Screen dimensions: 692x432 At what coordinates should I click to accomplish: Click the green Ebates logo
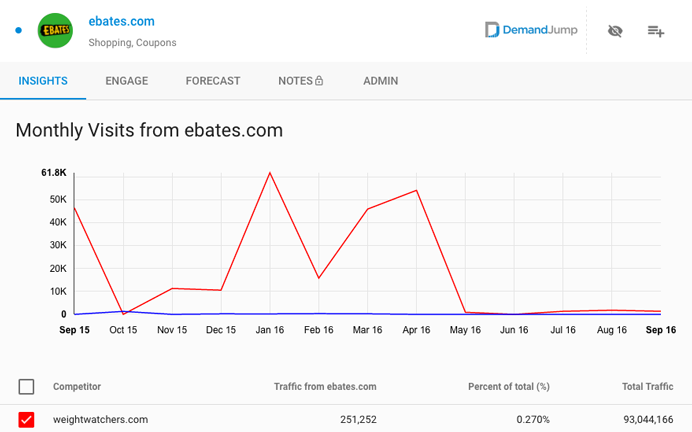(55, 30)
